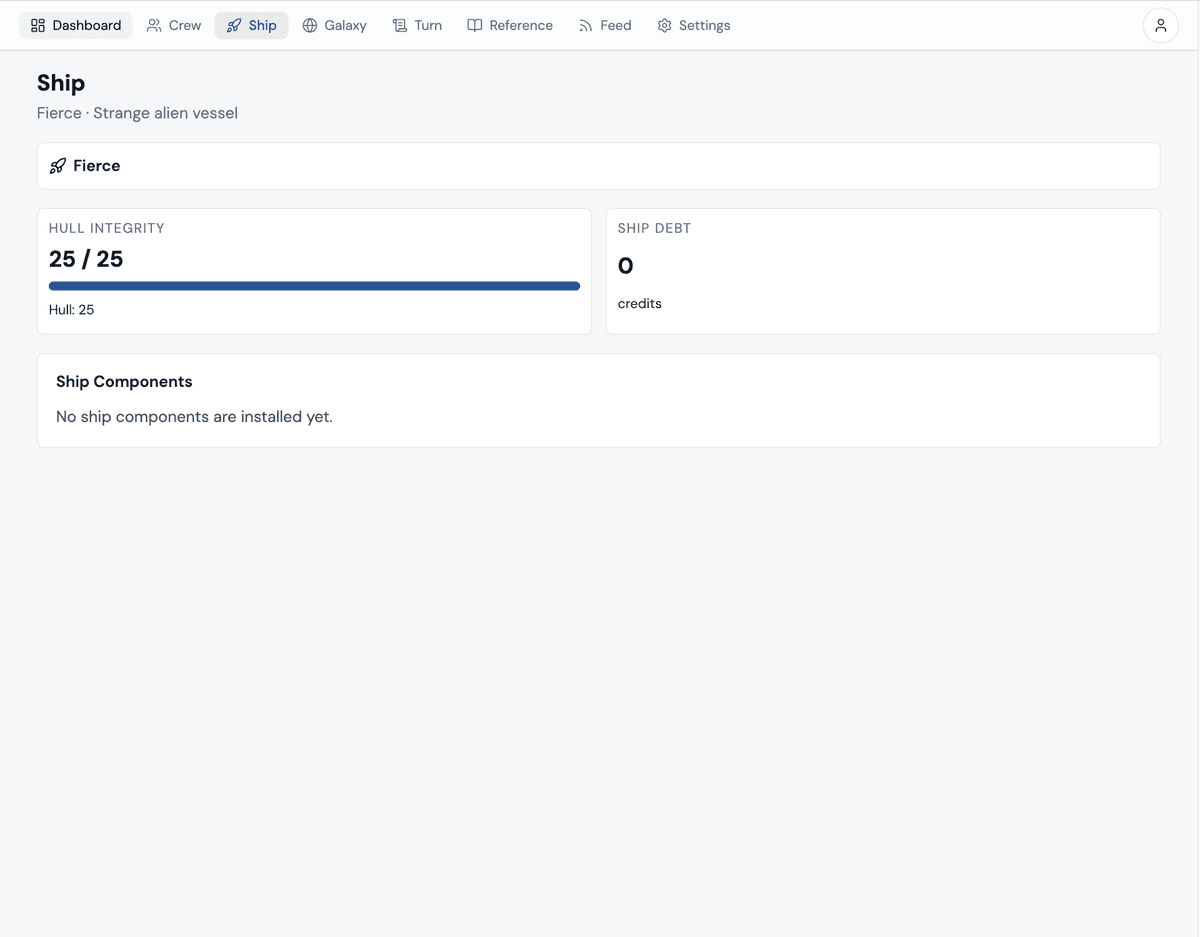Click the Ship page heading

[x=61, y=83]
